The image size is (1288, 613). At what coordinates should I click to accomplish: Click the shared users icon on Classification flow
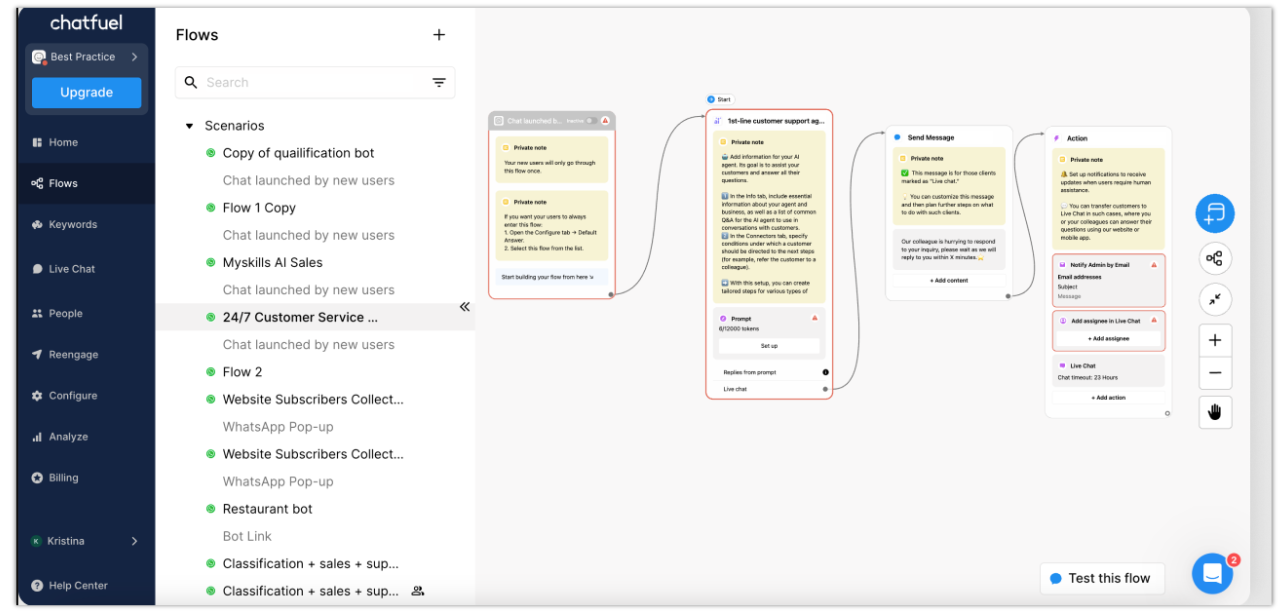418,591
